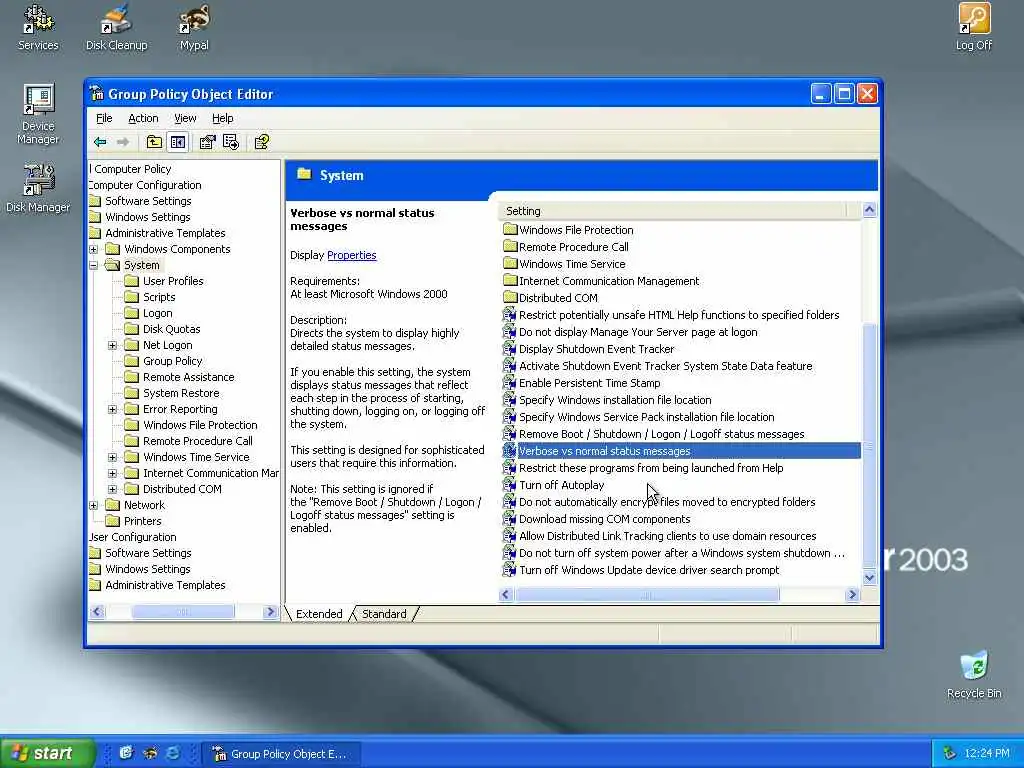
Task: Click the settings list horizontal scroll left arrow
Action: (505, 594)
